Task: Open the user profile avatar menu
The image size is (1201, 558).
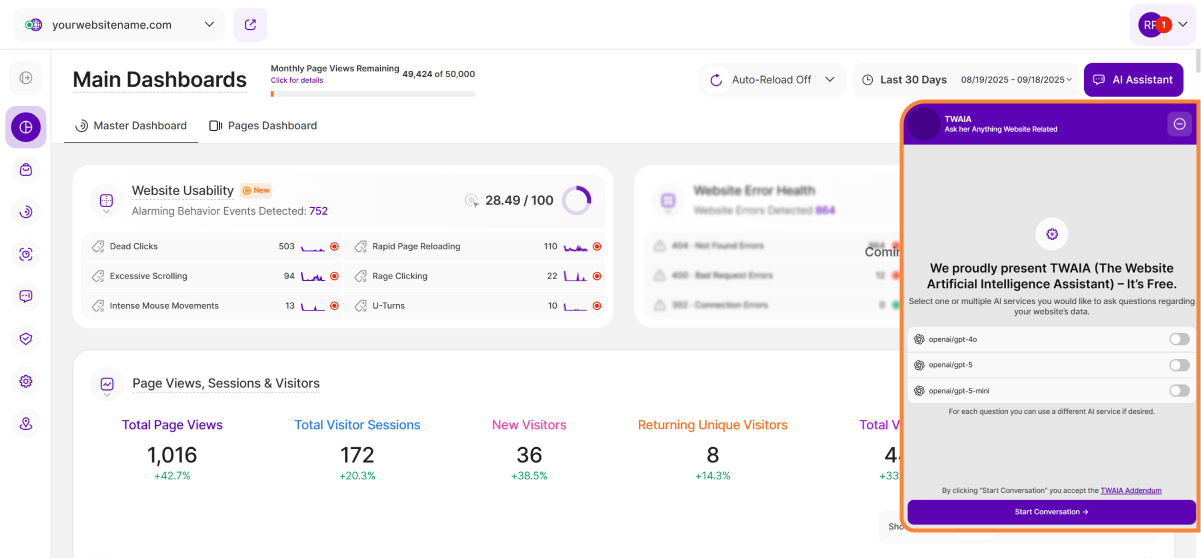Action: click(1162, 25)
